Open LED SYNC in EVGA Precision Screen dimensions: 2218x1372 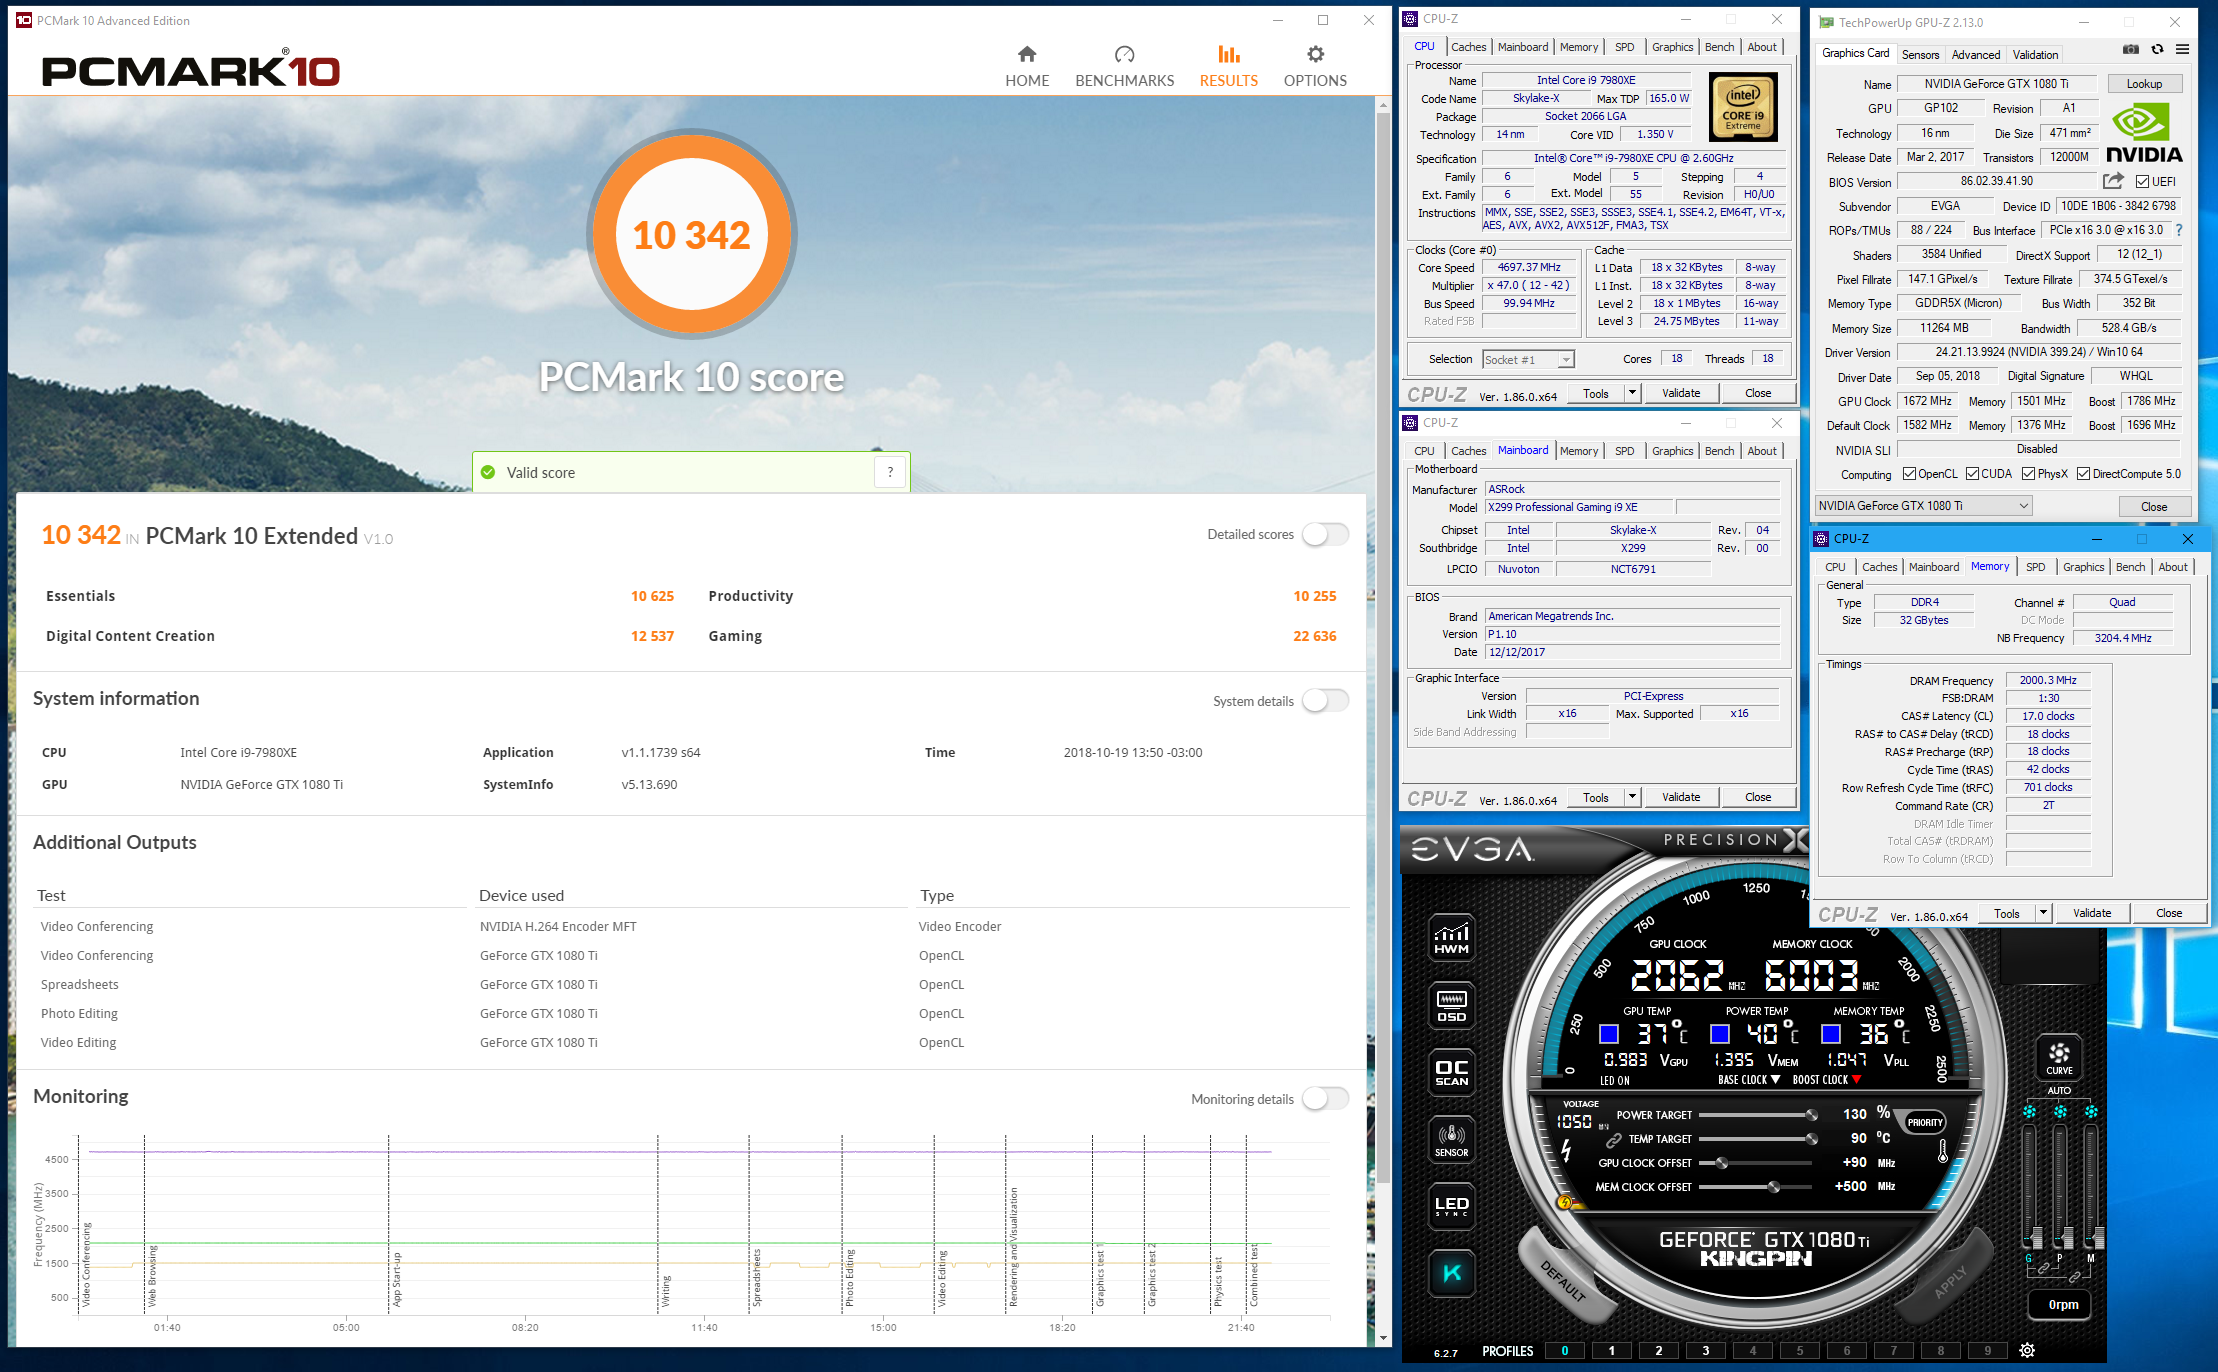(x=1451, y=1207)
